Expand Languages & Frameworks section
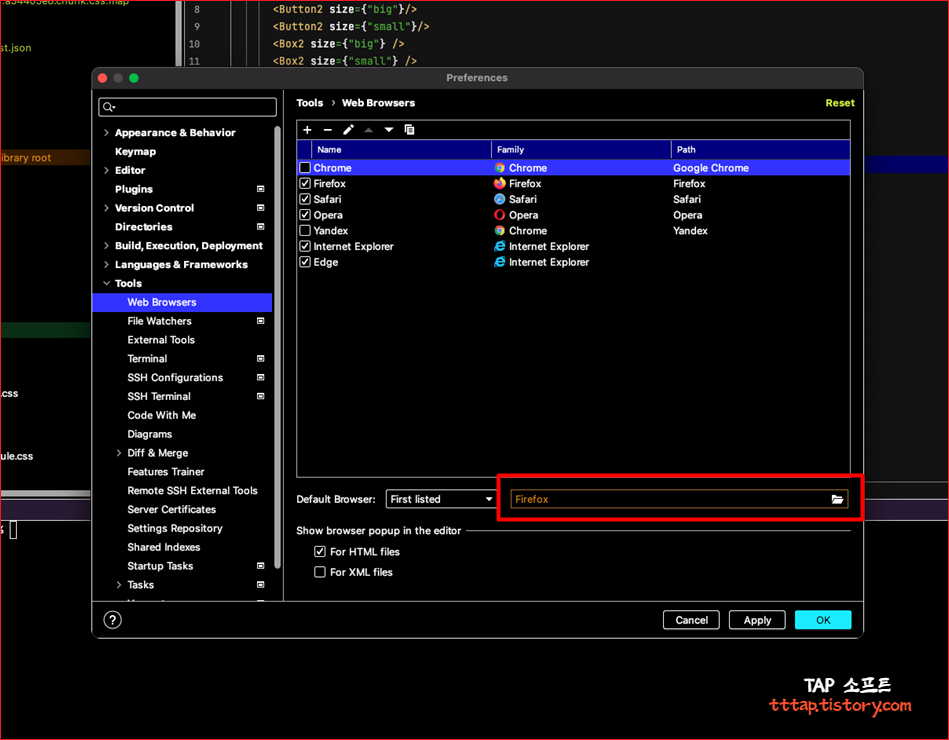Image resolution: width=949 pixels, height=740 pixels. pos(107,264)
